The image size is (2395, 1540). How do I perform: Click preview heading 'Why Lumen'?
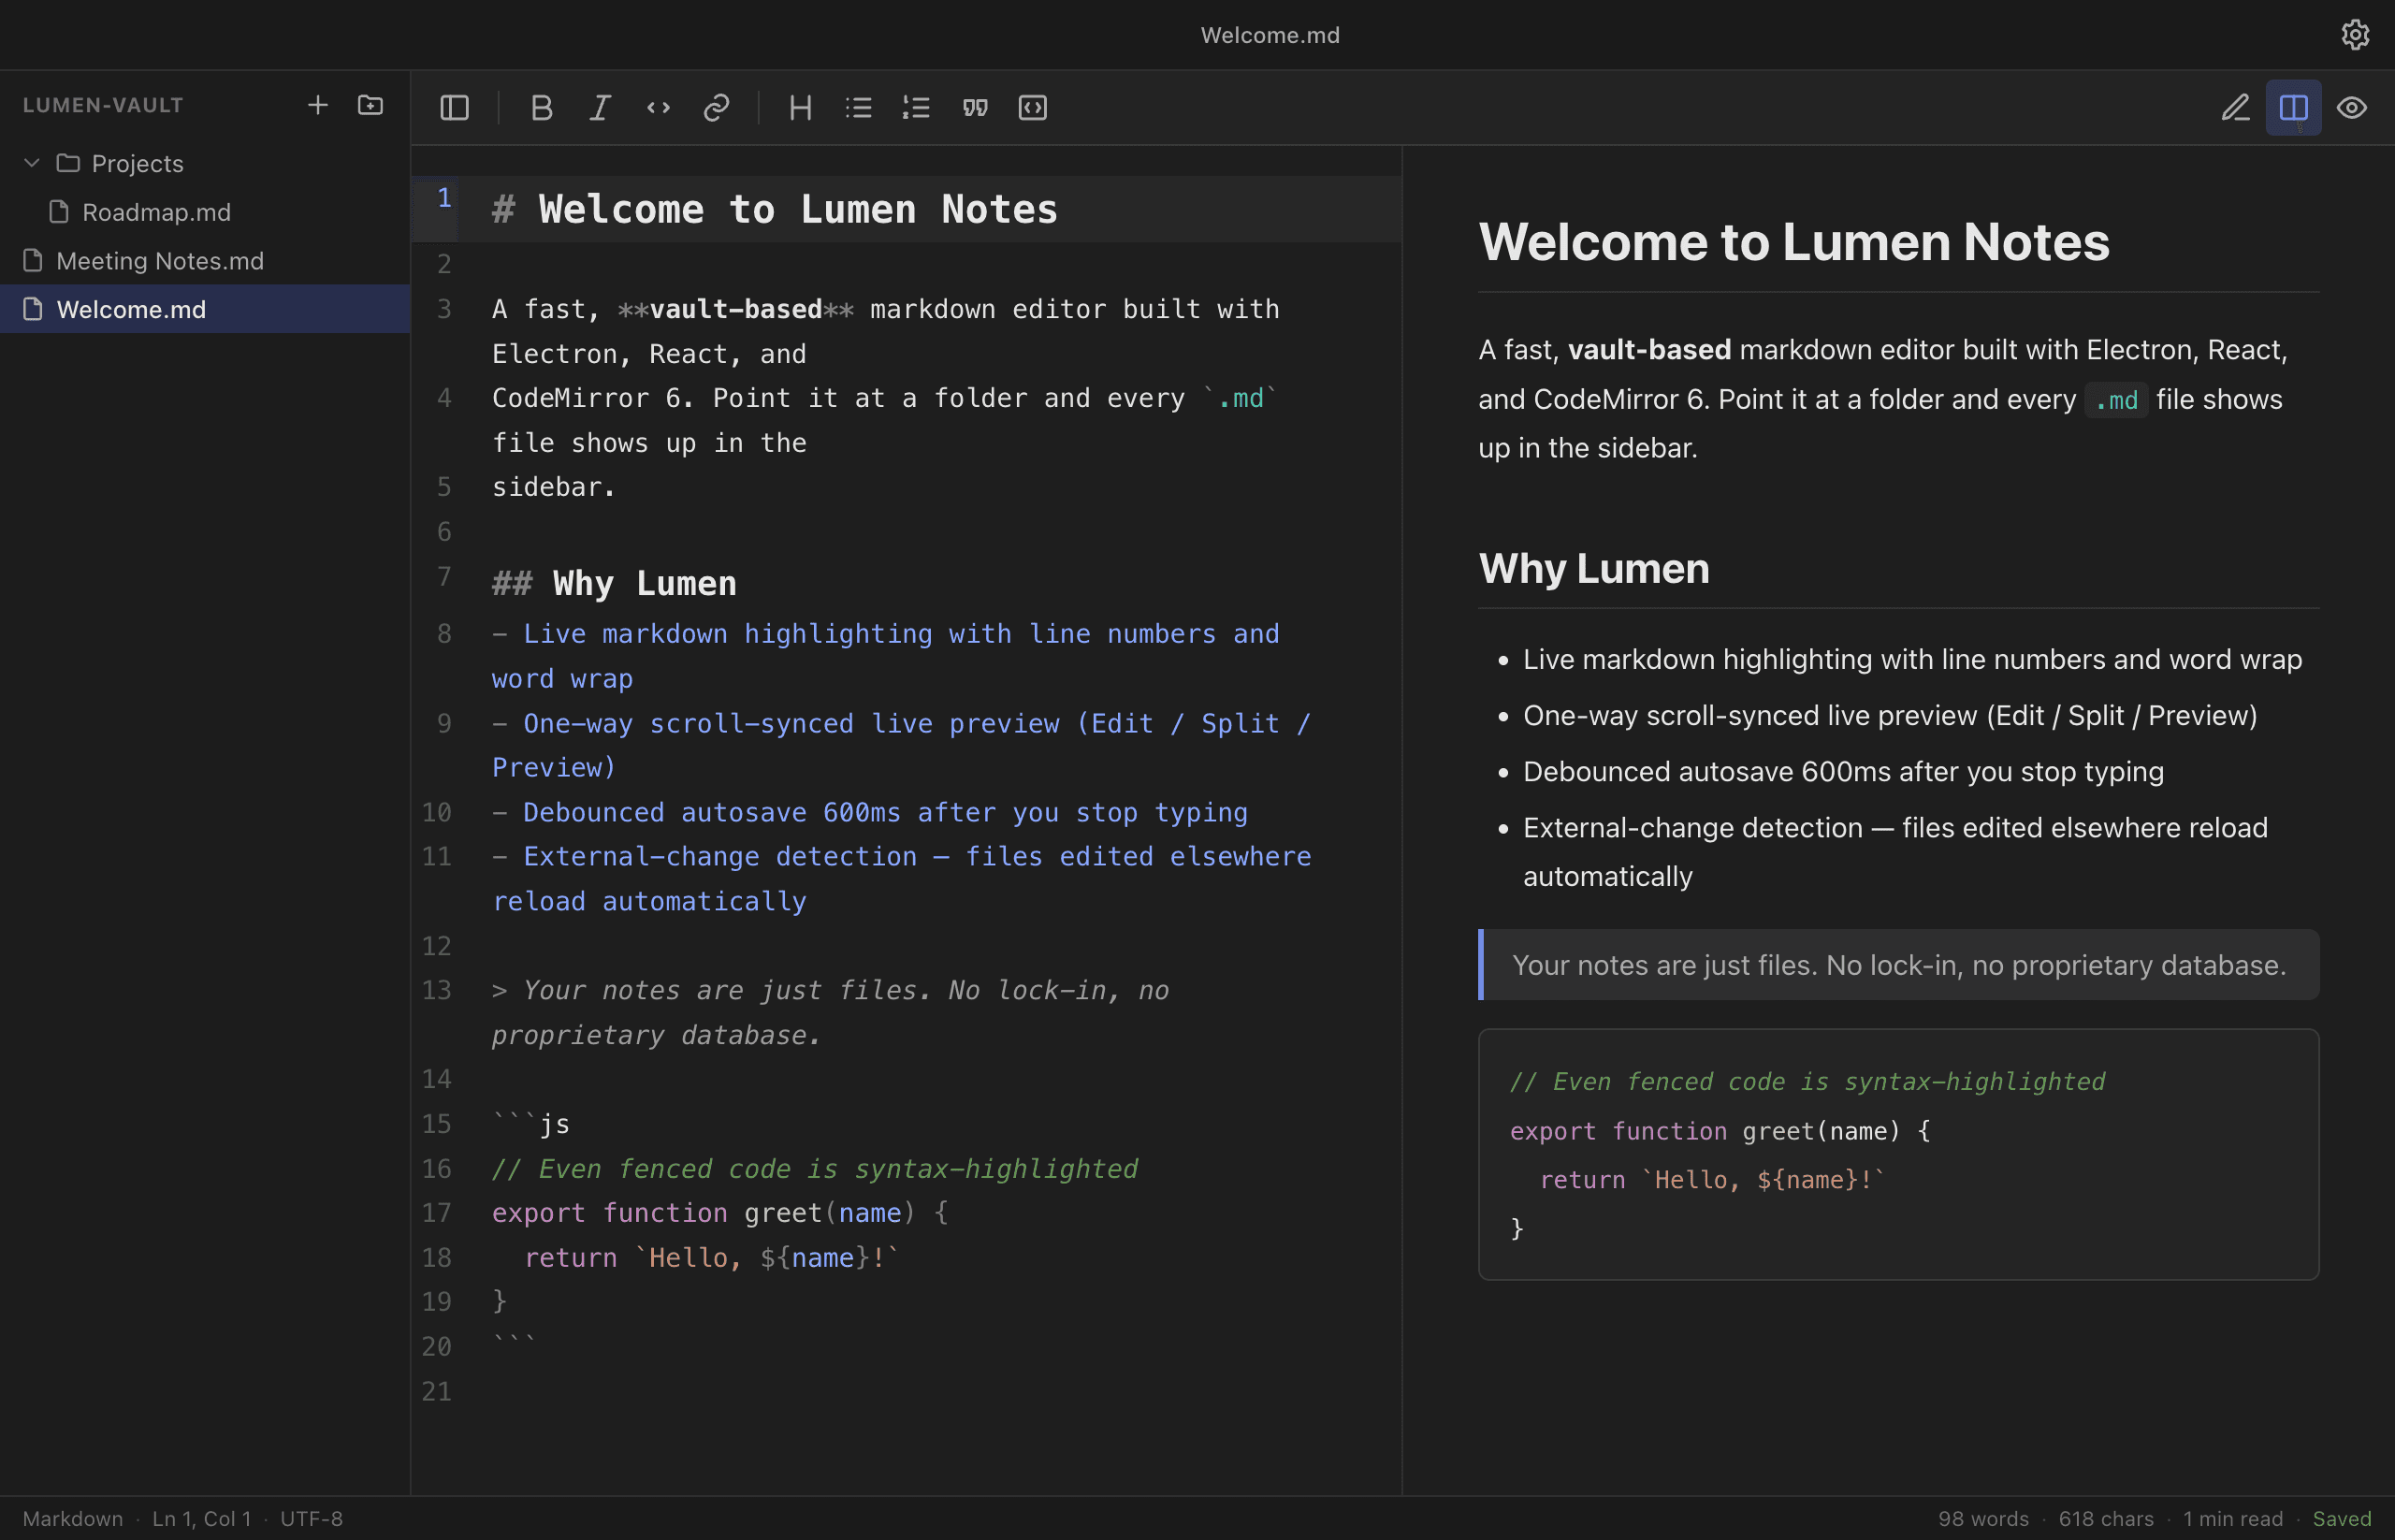(x=1594, y=568)
